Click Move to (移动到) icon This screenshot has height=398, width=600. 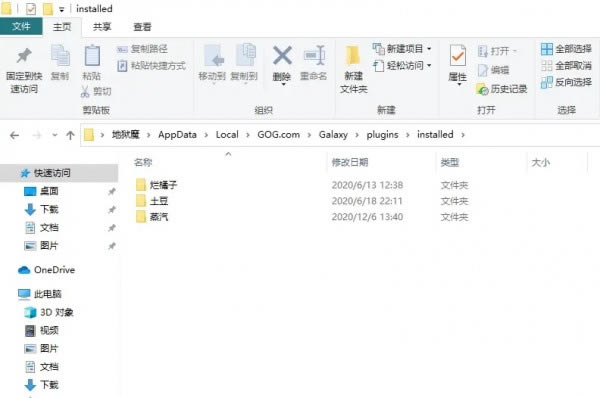coord(214,56)
